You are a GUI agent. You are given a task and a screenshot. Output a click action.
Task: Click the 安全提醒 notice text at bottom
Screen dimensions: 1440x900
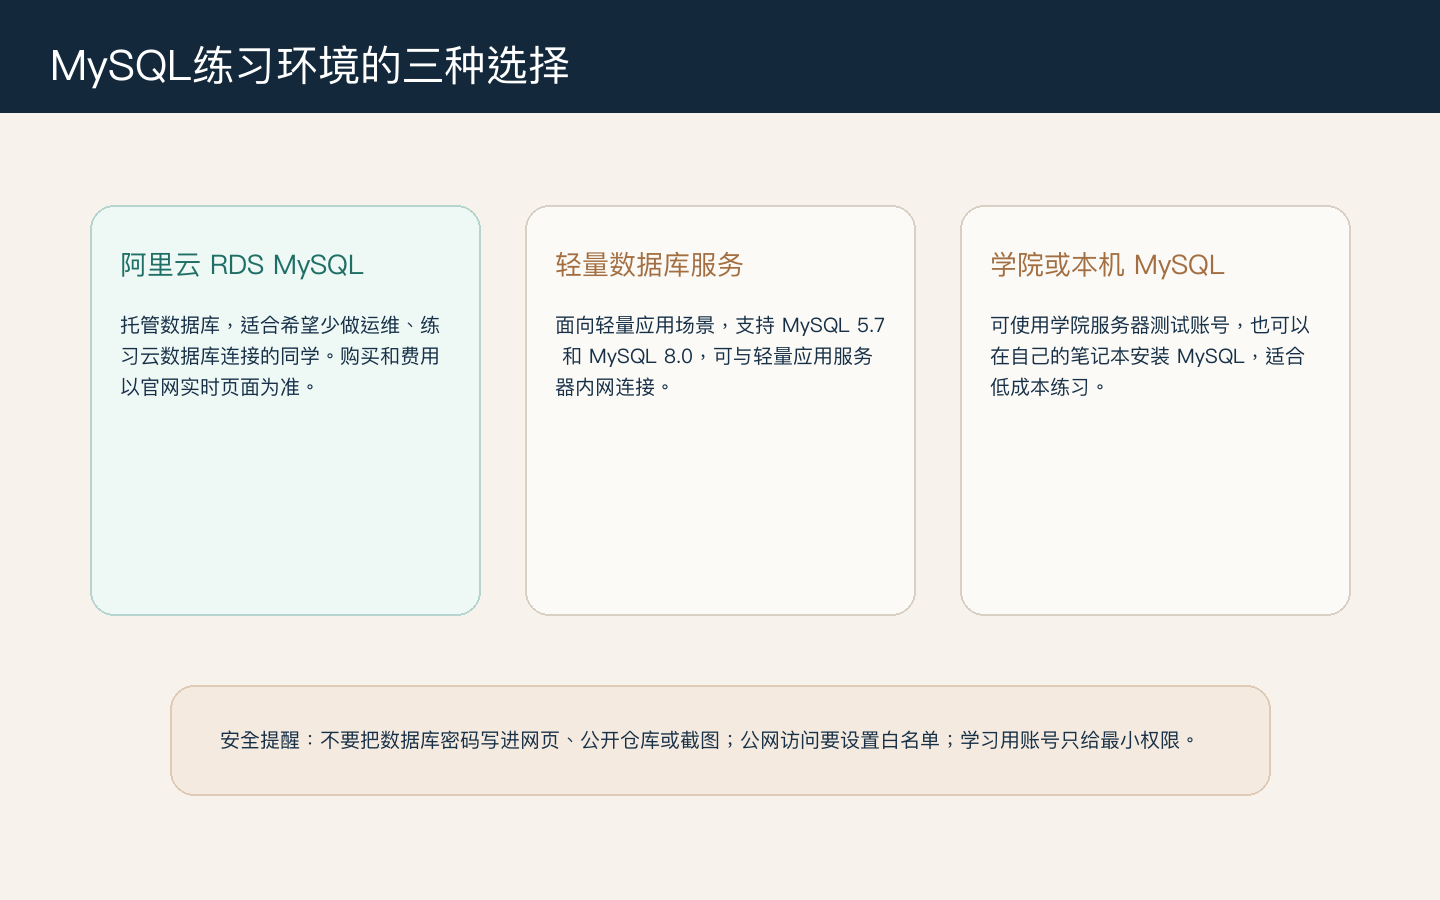coord(709,740)
